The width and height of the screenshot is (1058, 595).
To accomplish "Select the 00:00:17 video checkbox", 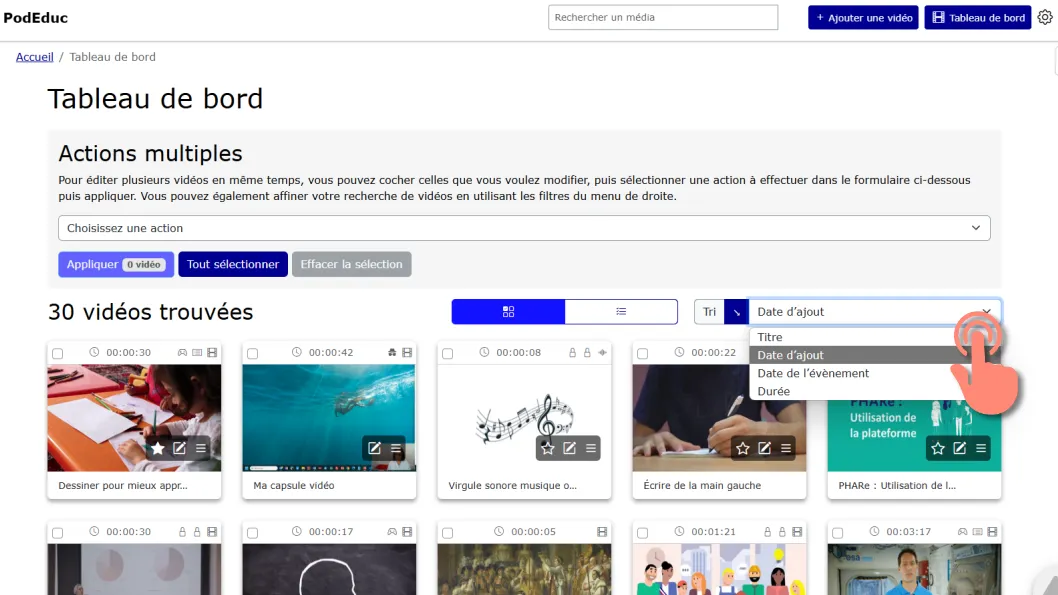I will [x=252, y=533].
